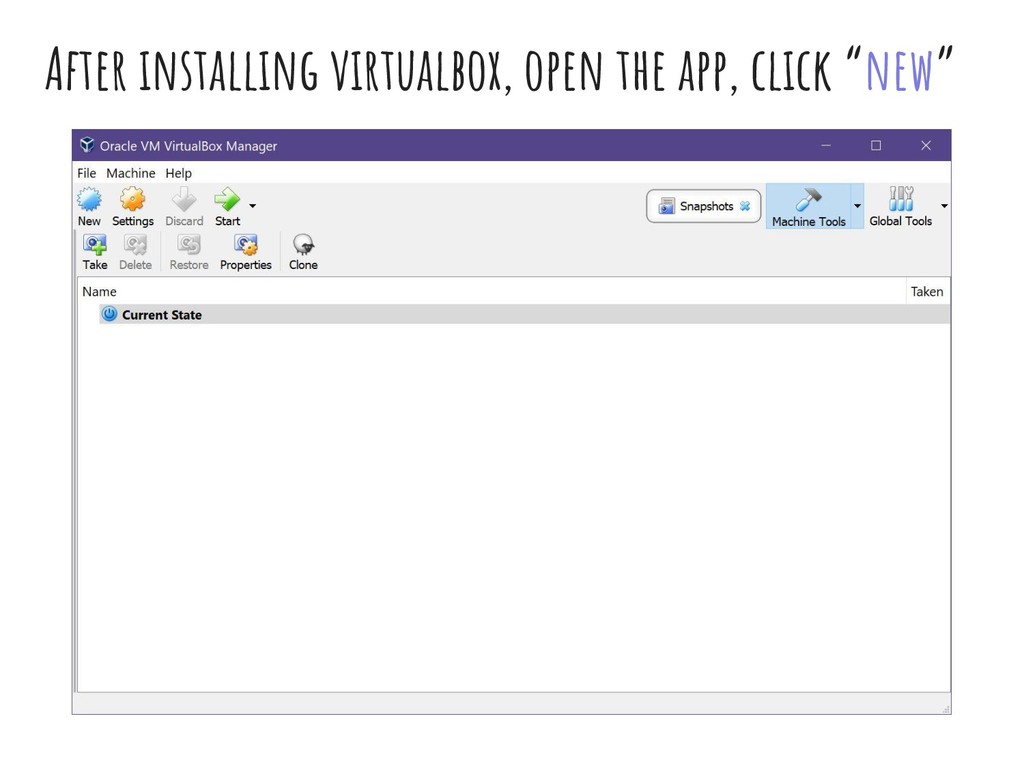Minimize the VirtualBox Manager window
The image size is (1024, 768).
(x=826, y=145)
